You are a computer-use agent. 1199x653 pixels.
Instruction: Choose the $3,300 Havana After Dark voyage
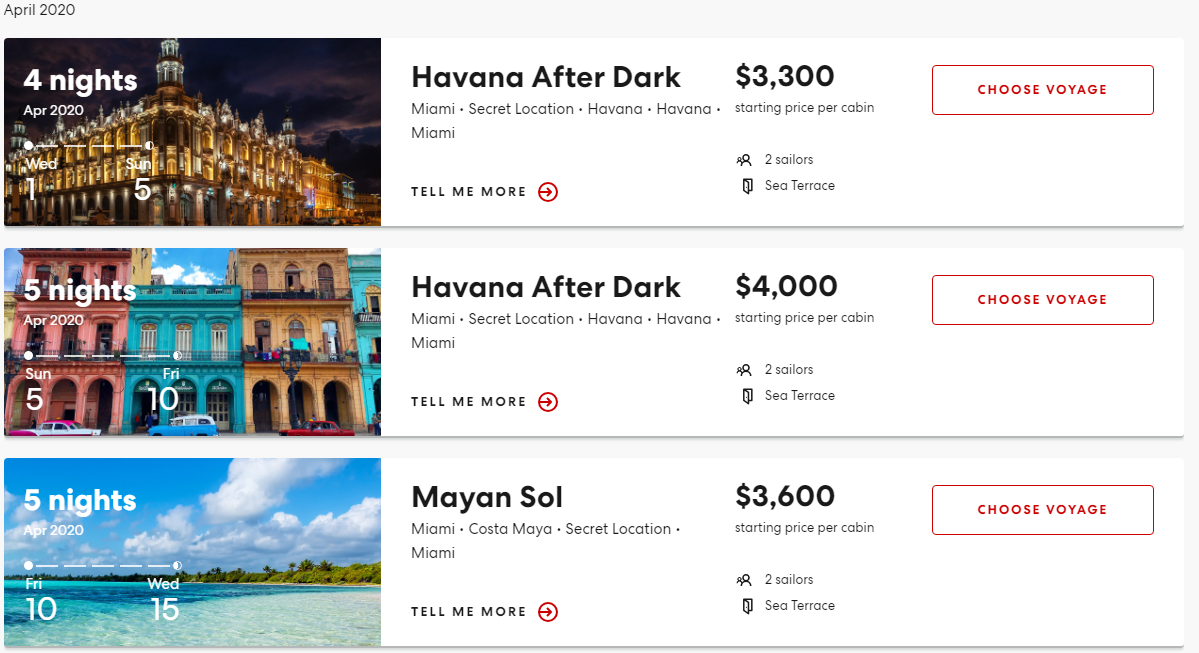[1042, 90]
